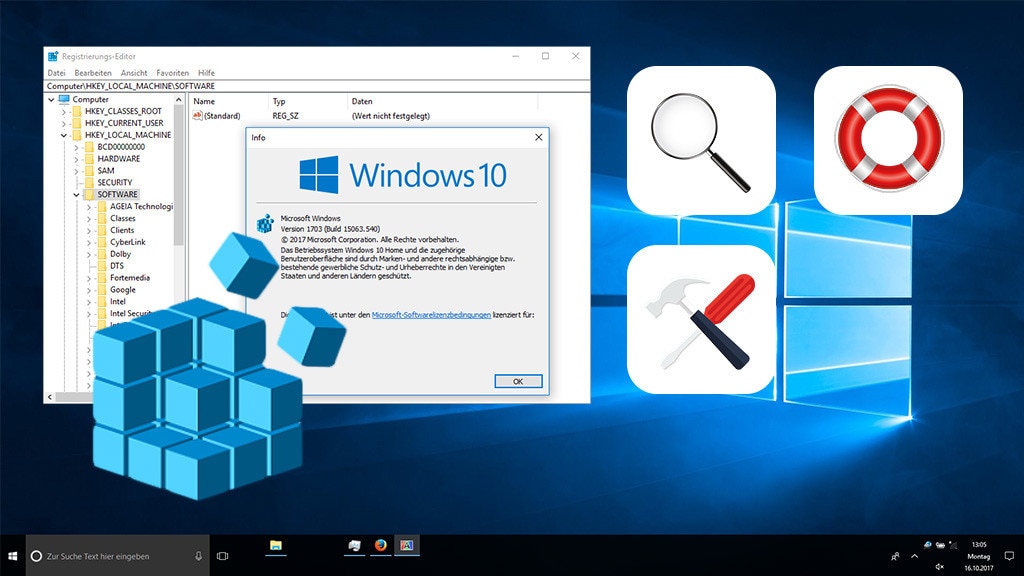Screen dimensions: 1024x576
Task: Open the Ansicht menu
Action: pos(134,72)
